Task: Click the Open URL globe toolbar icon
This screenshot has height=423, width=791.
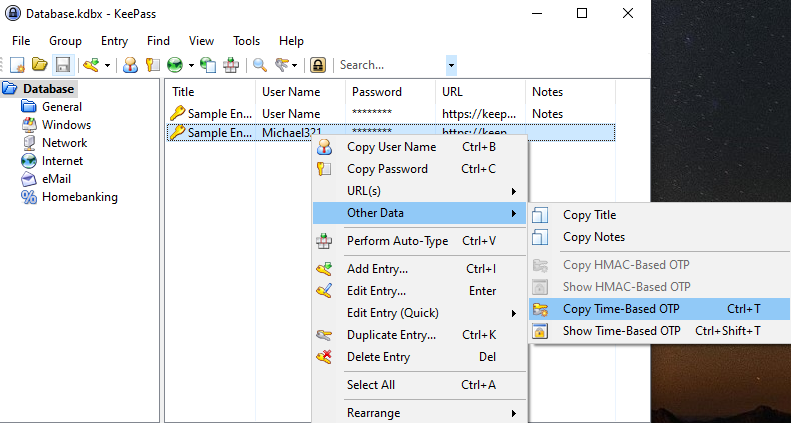Action: 175,65
